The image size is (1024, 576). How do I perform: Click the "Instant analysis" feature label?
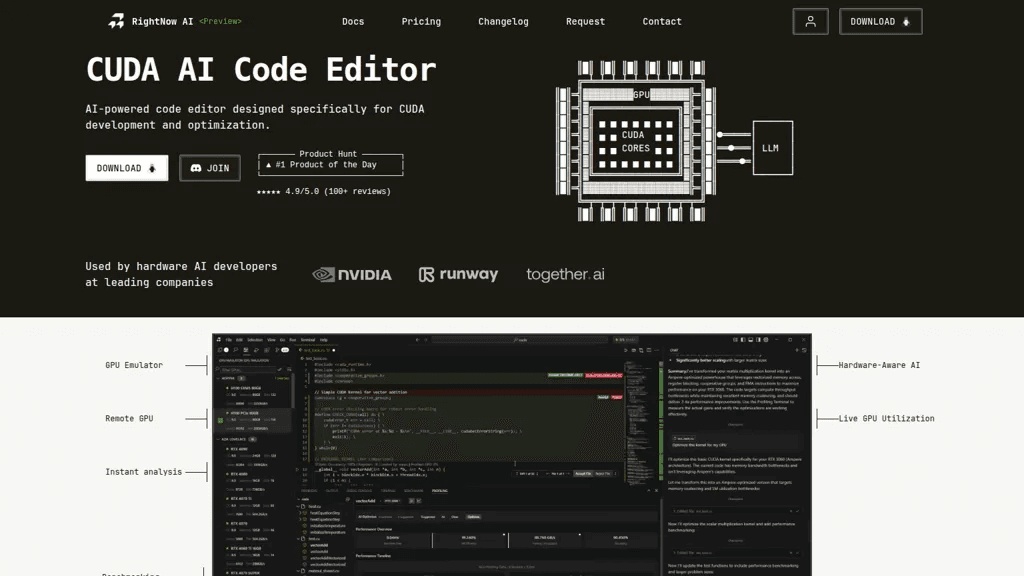(x=144, y=472)
